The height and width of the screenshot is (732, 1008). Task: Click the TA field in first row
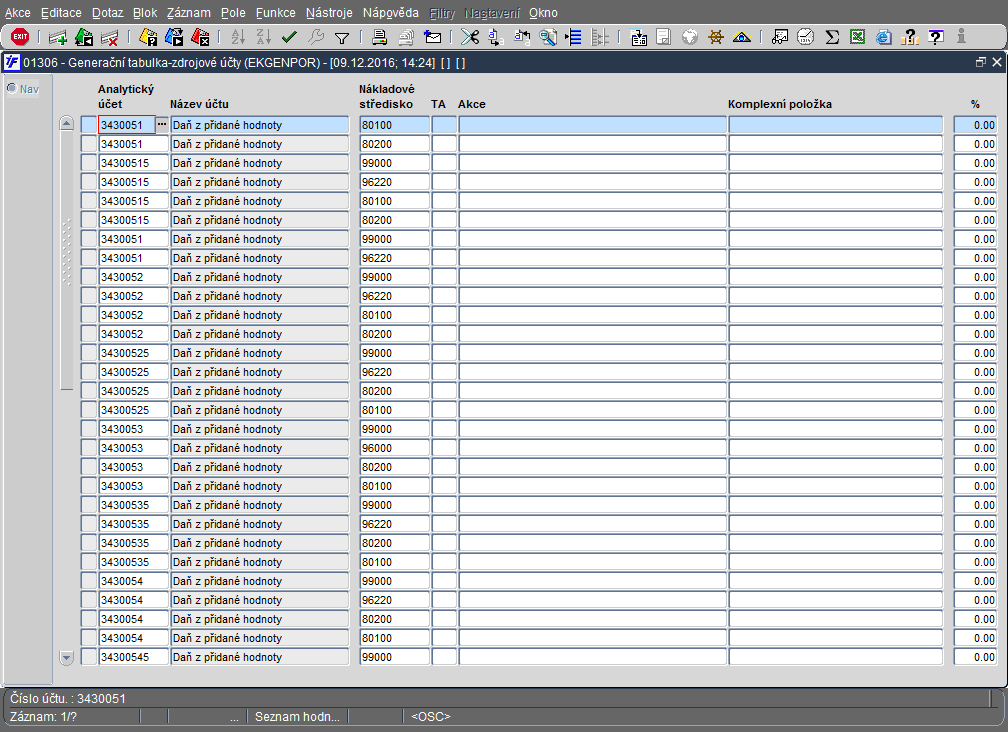click(x=444, y=125)
